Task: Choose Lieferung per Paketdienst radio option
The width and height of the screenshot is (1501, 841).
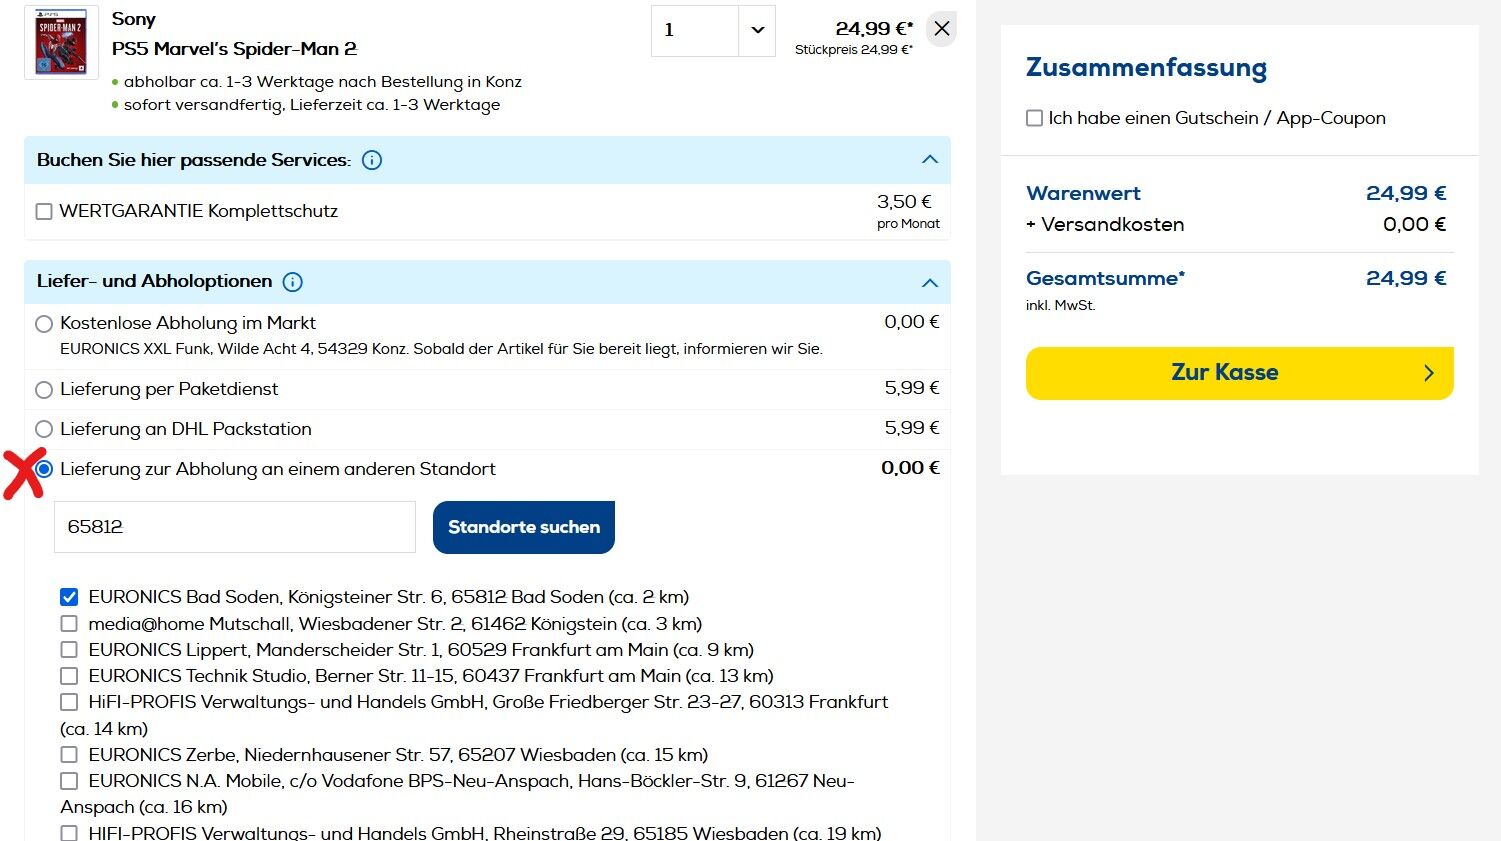Action: tap(44, 390)
